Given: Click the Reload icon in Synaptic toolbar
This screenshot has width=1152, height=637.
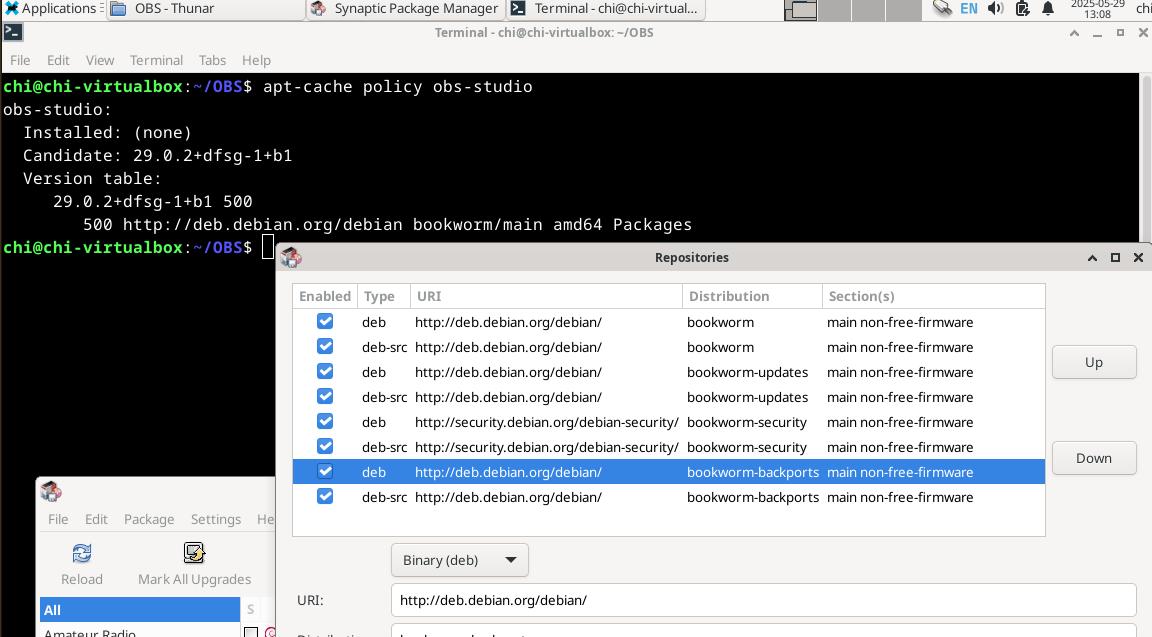Looking at the screenshot, I should pos(82,553).
